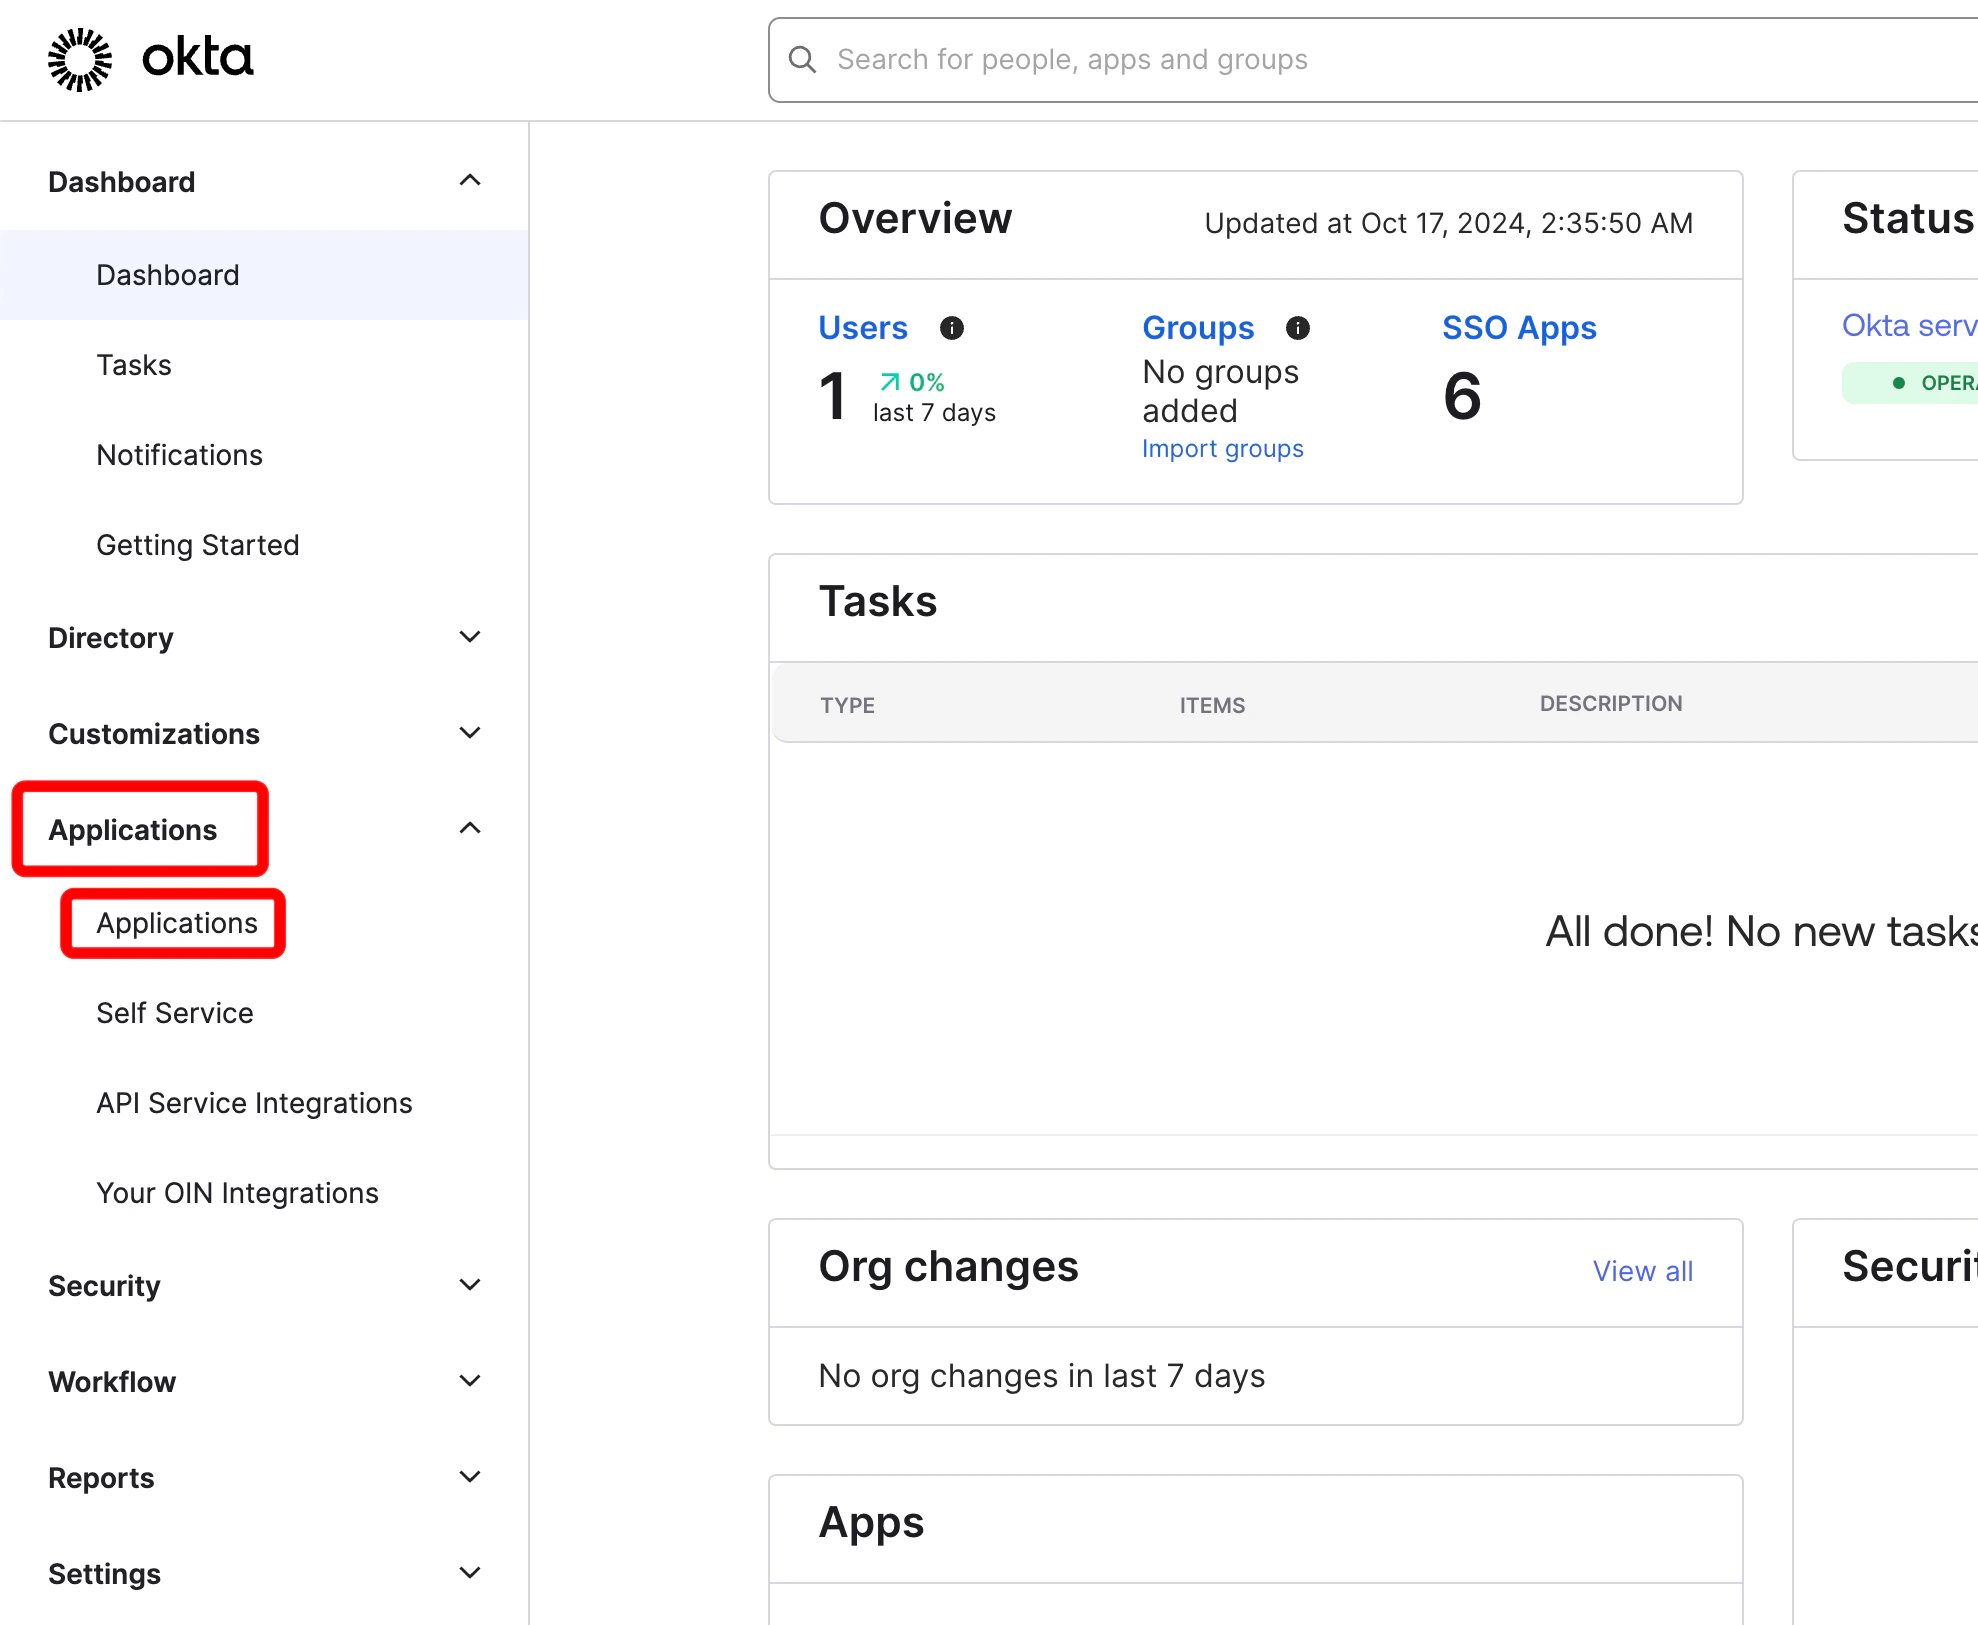Open the Groups info tooltip icon

tap(1297, 327)
